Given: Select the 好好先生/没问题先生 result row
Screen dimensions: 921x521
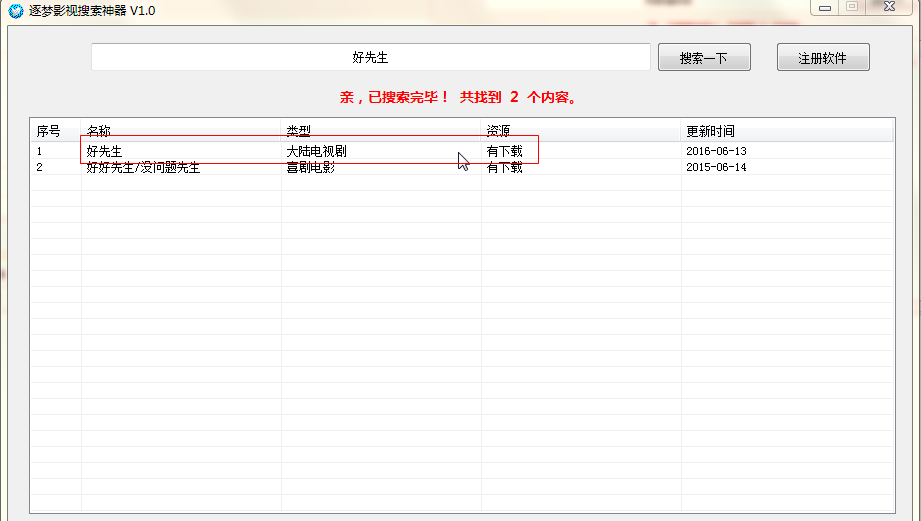Looking at the screenshot, I should (143, 168).
